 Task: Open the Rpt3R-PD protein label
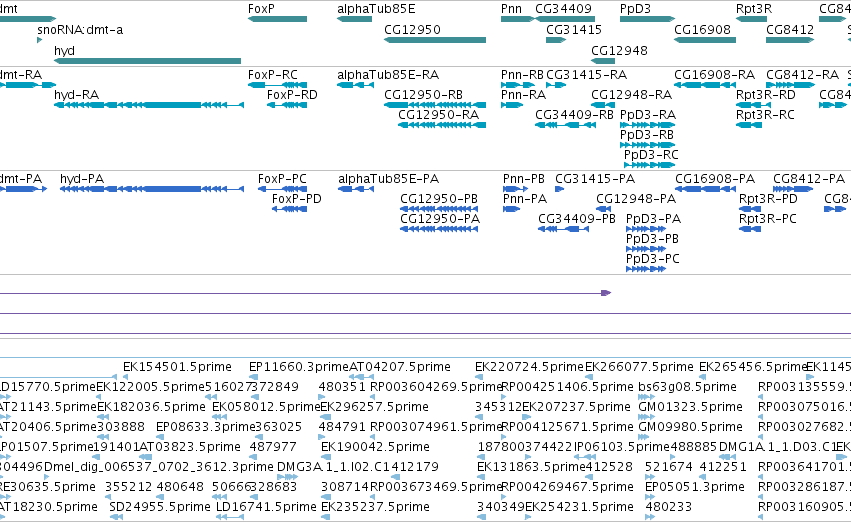coord(769,199)
